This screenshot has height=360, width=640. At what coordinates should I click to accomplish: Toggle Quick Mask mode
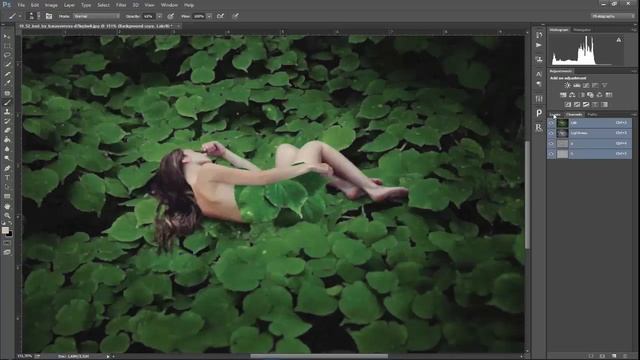(x=7, y=243)
